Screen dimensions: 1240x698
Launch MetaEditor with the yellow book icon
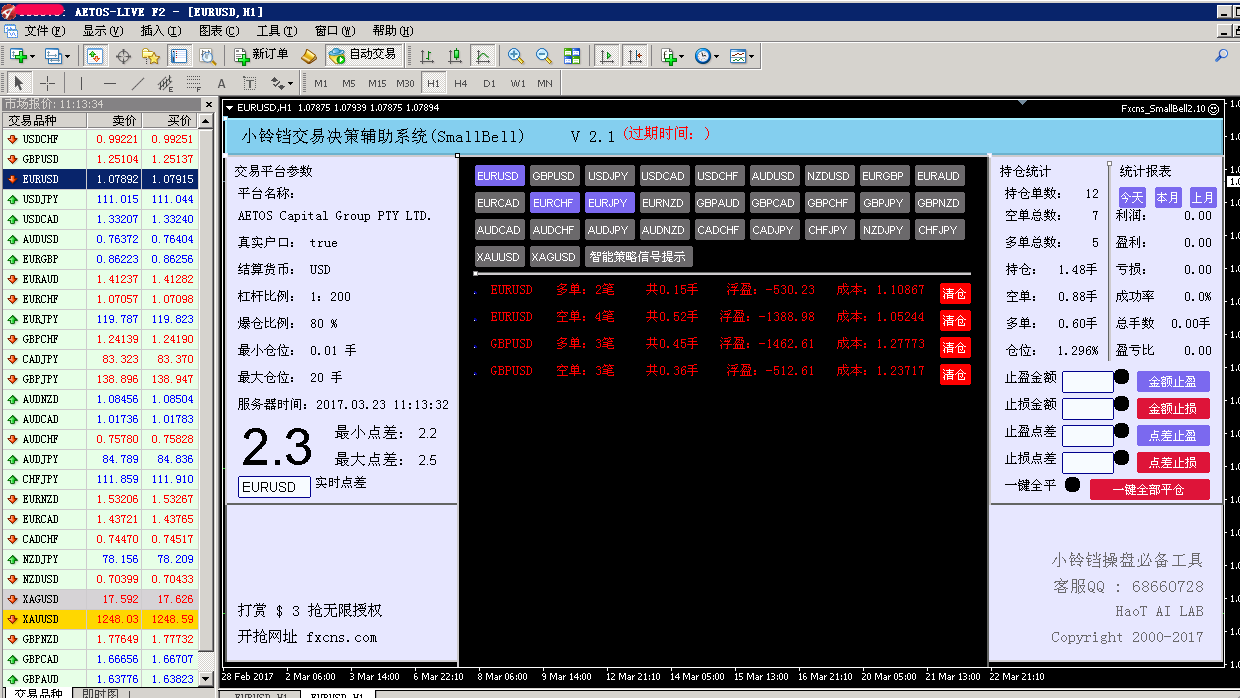point(309,56)
